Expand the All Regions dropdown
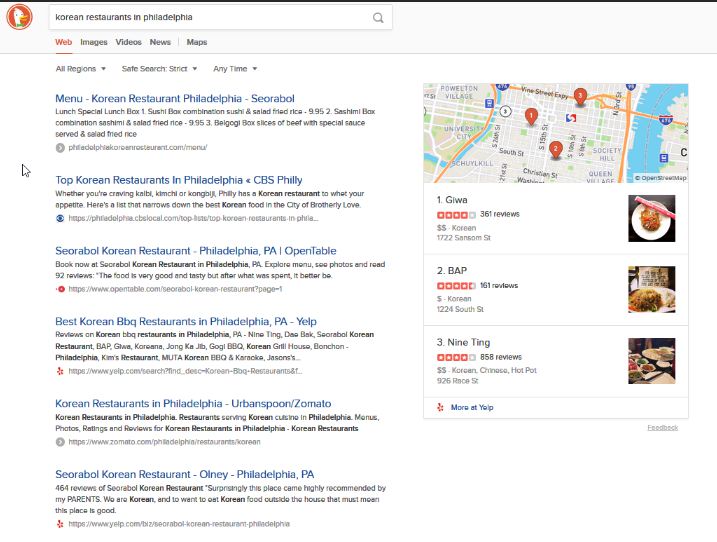Image resolution: width=717 pixels, height=542 pixels. pos(80,69)
